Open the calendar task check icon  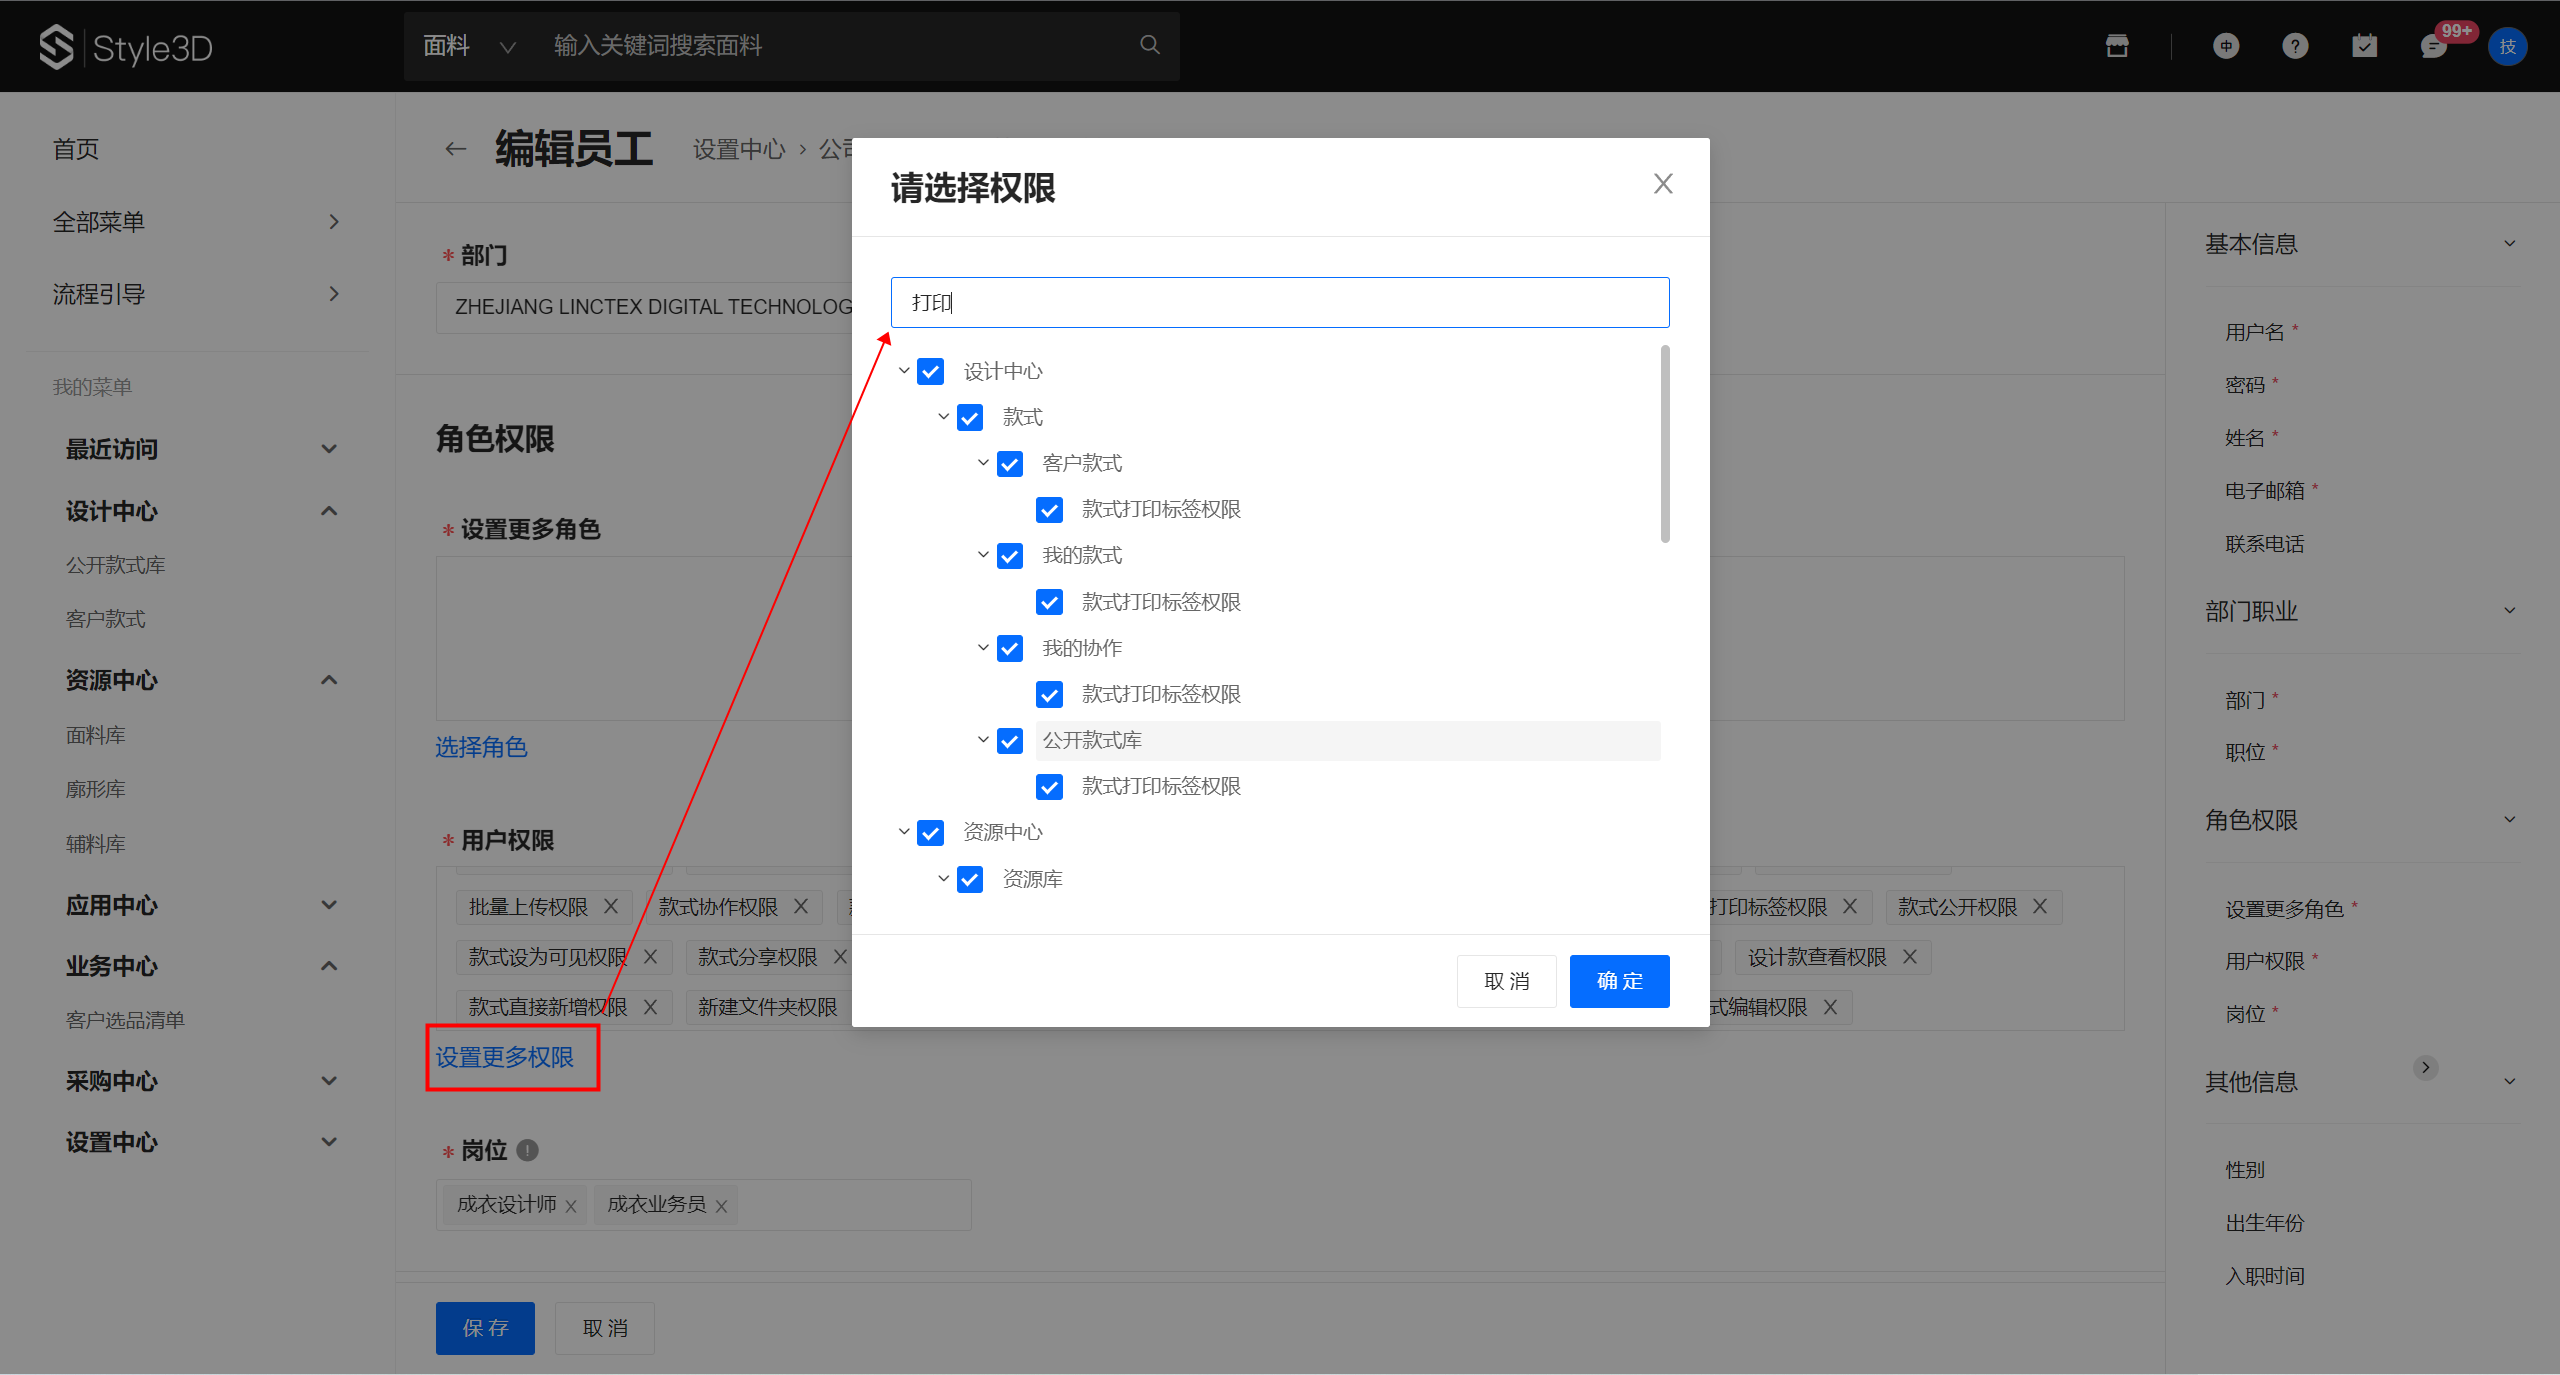2364,46
